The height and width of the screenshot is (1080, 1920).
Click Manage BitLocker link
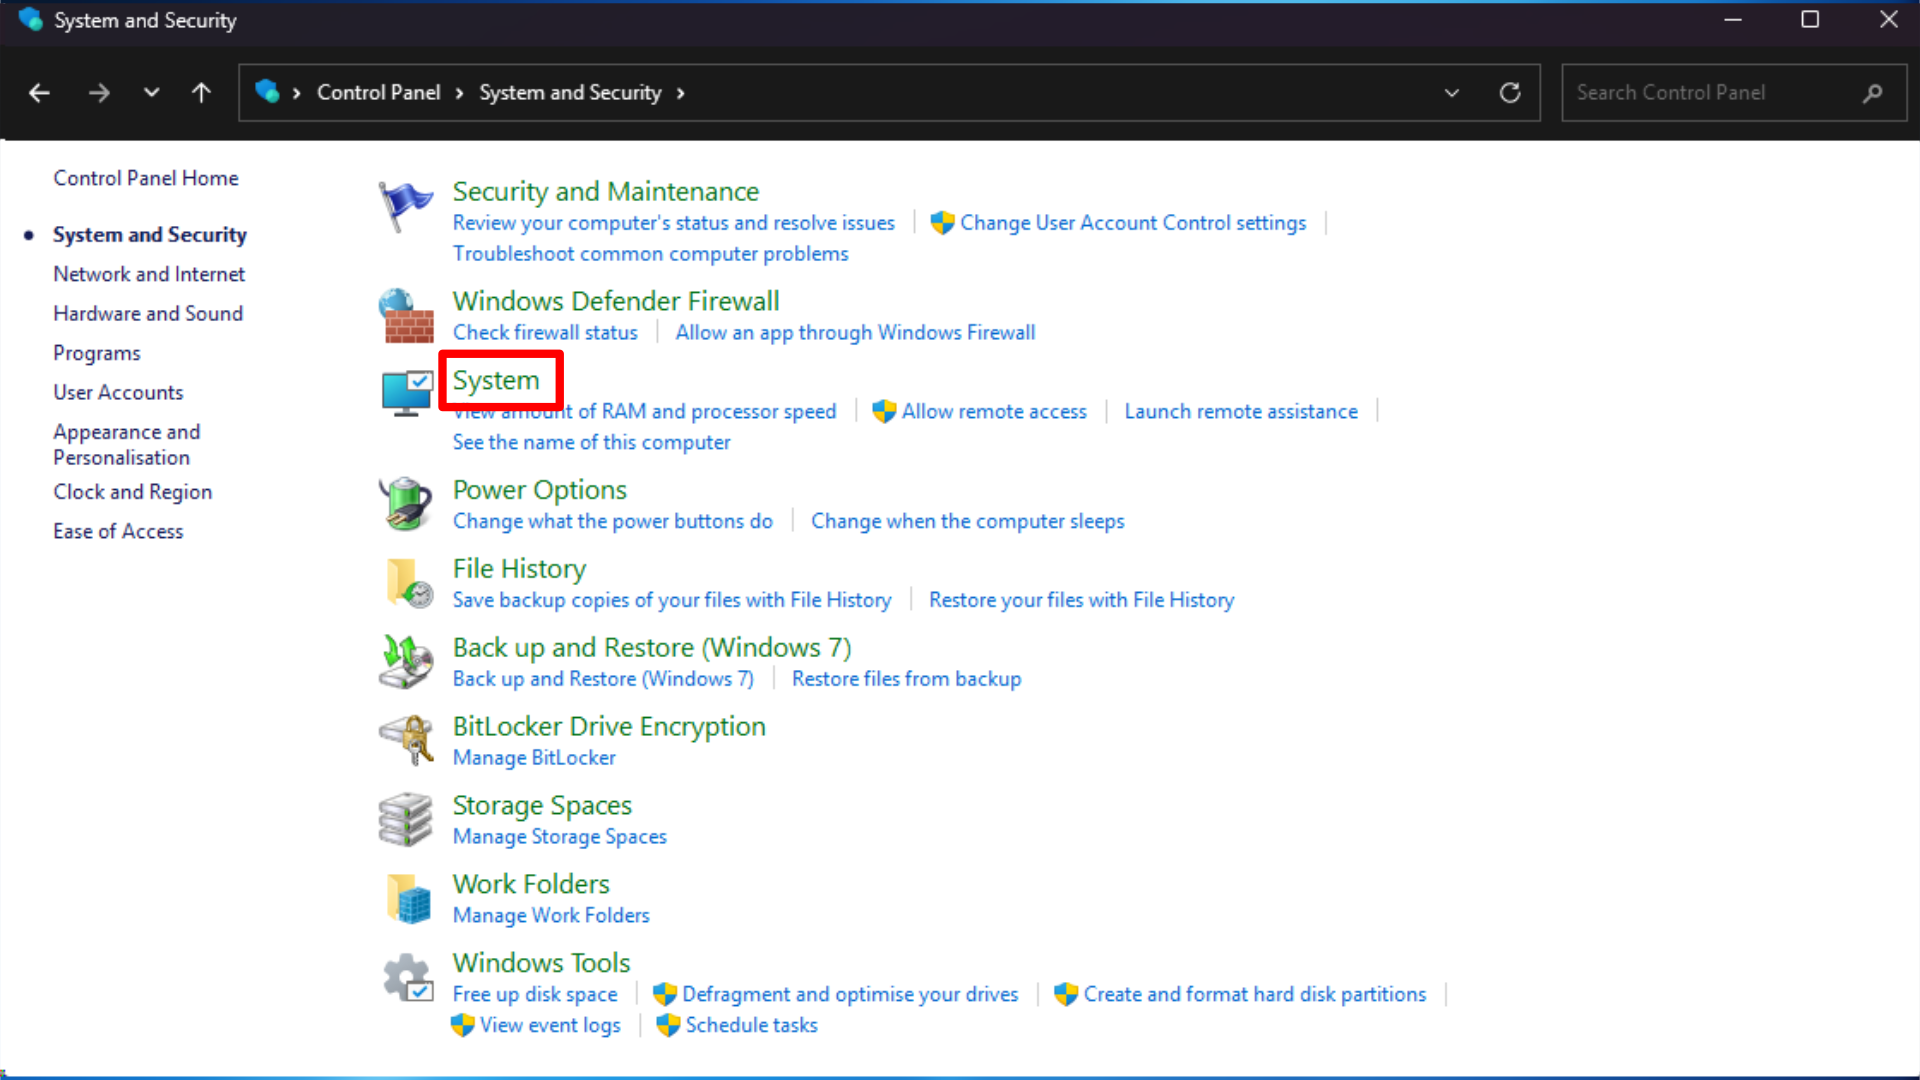coord(534,758)
